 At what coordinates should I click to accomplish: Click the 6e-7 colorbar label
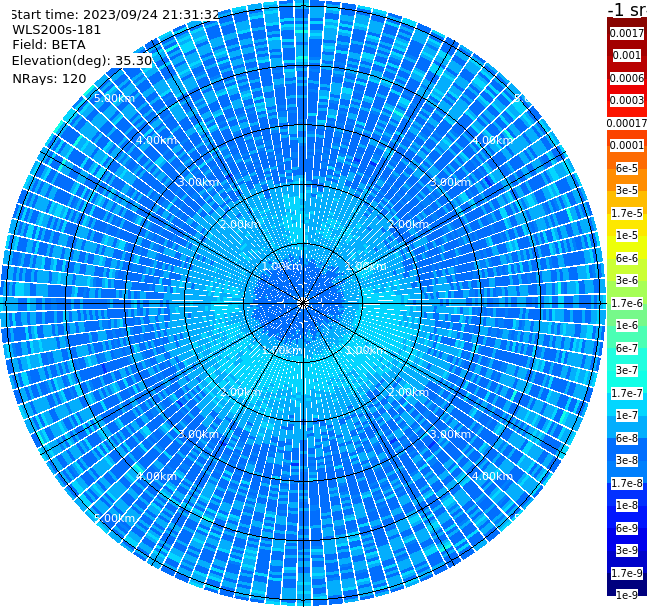point(627,348)
